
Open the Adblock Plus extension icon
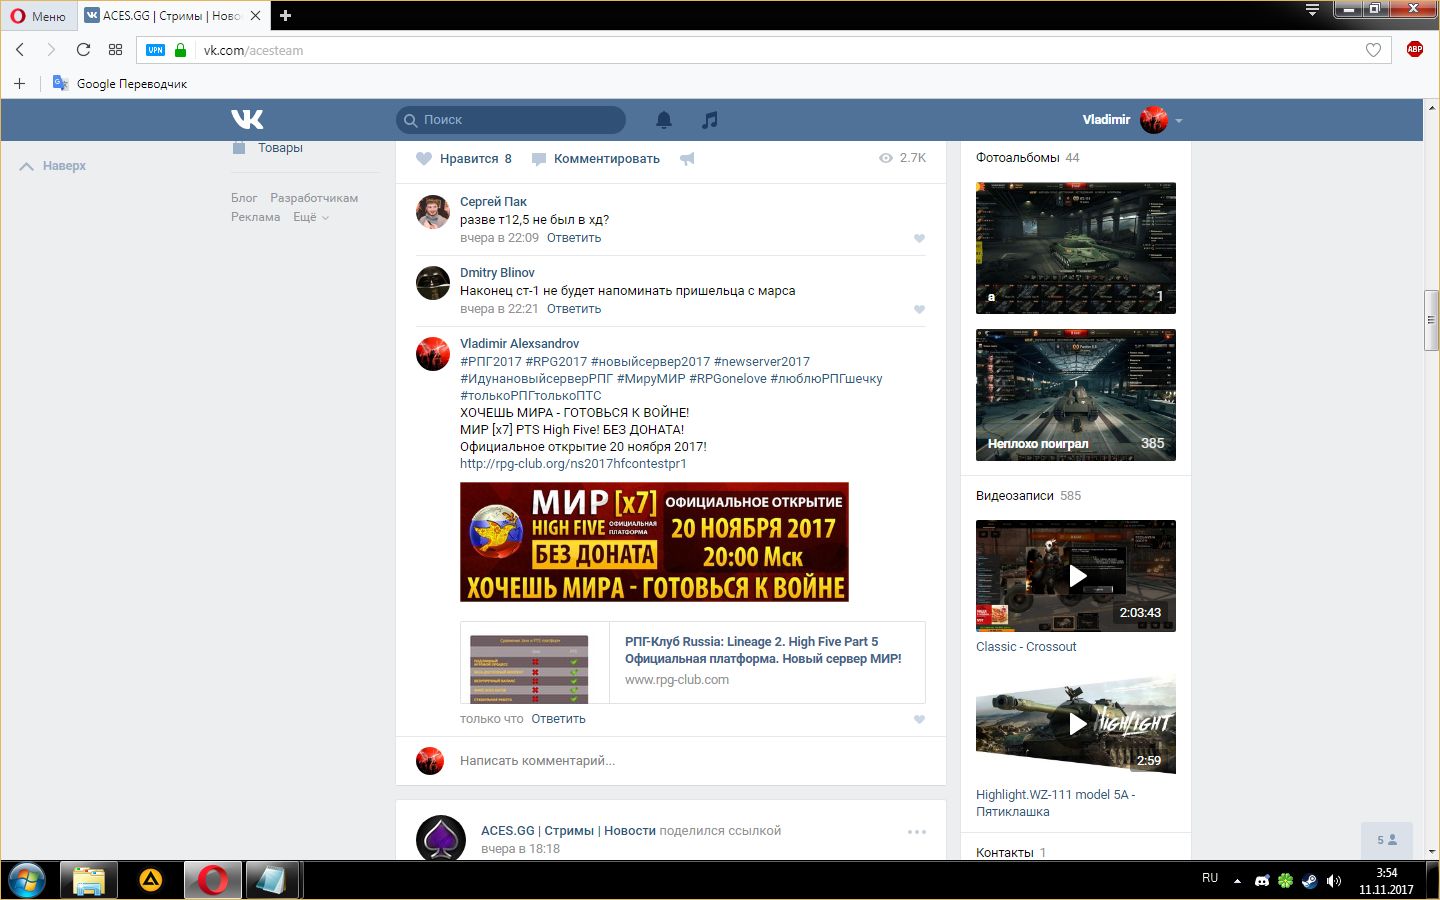pos(1414,50)
